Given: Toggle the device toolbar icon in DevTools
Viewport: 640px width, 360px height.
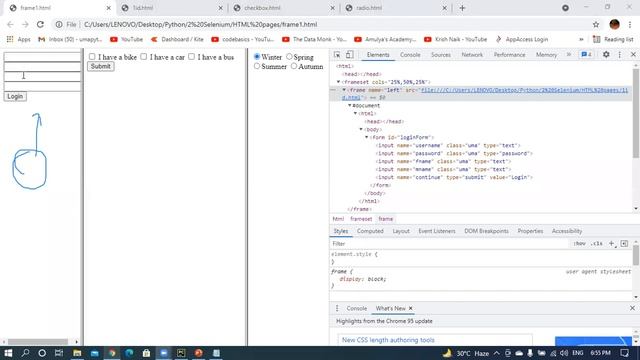Looking at the screenshot, I should click(350, 55).
